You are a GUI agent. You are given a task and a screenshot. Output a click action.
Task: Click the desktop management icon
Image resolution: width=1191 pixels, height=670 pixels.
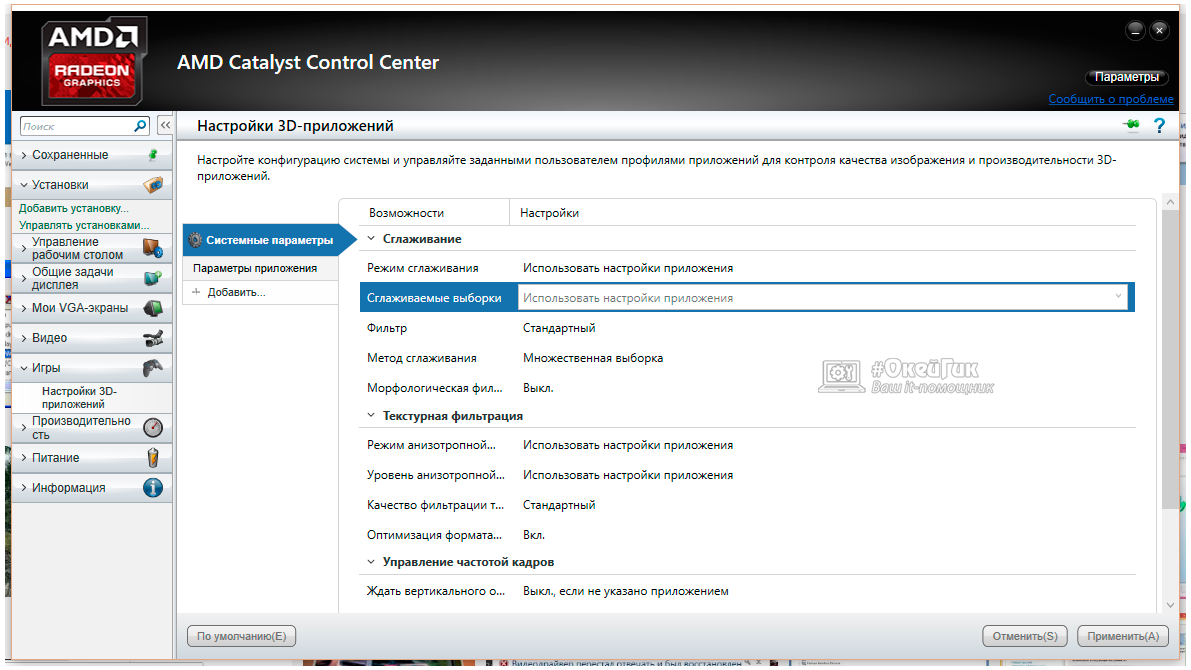[153, 248]
